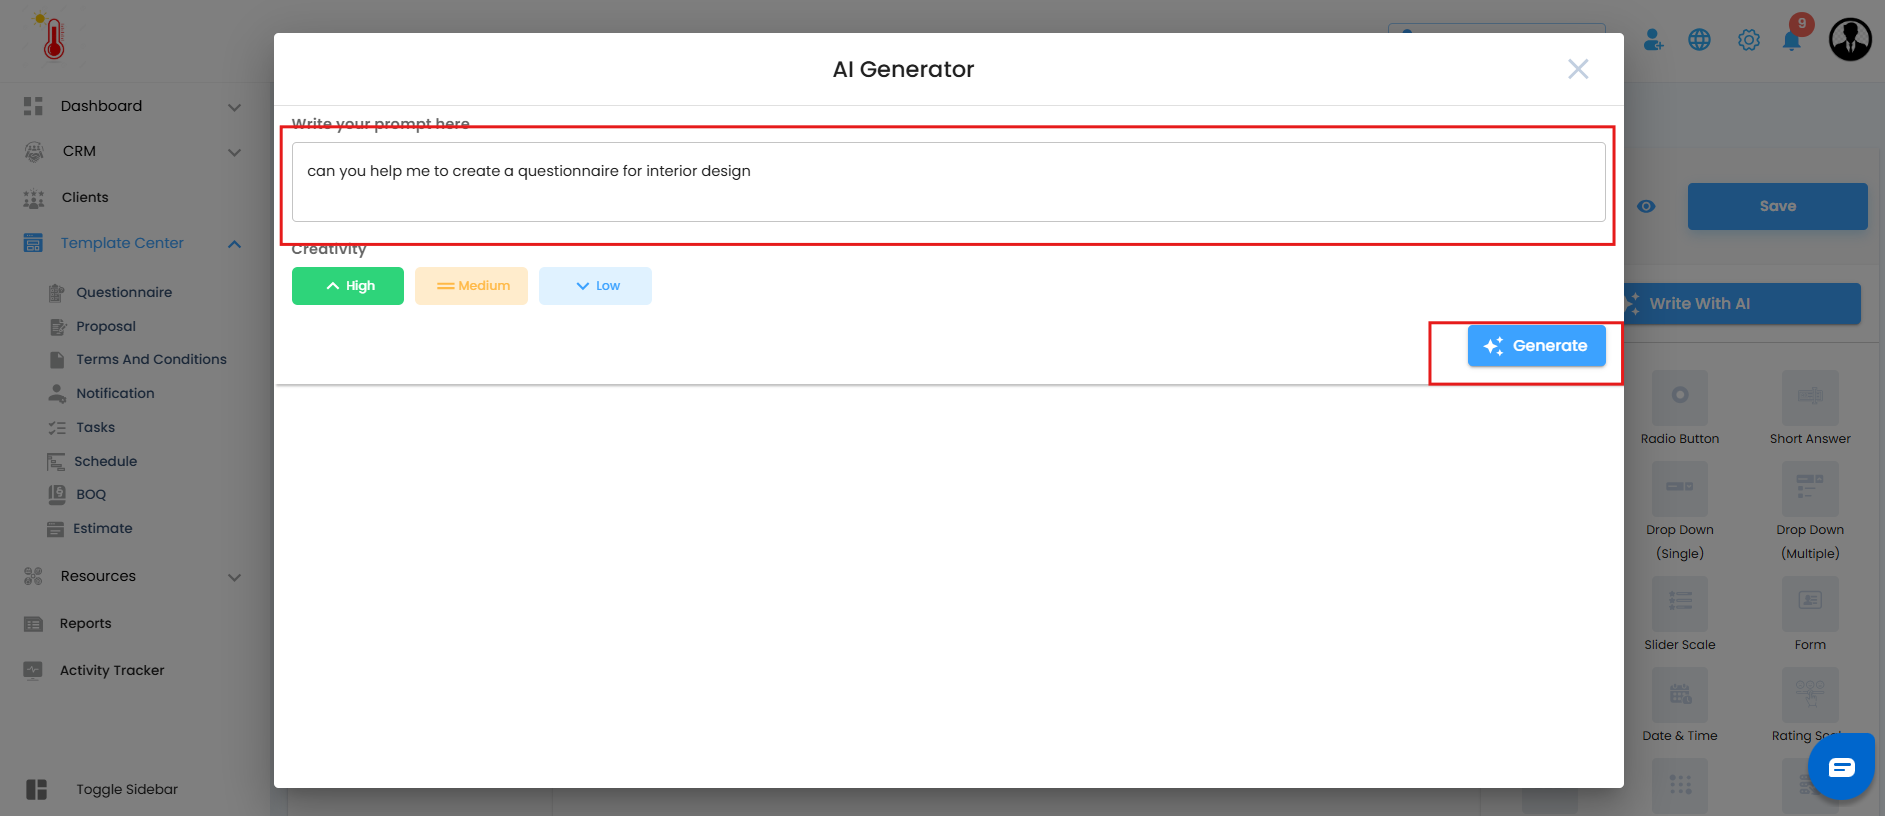Set creativity to Medium
The width and height of the screenshot is (1885, 816).
click(471, 286)
